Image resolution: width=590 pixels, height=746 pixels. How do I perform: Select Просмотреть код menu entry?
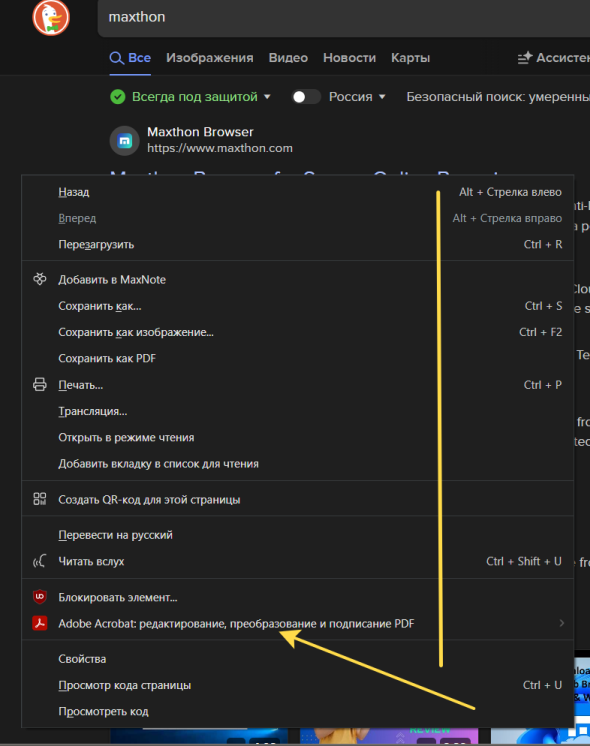pyautogui.click(x=297, y=711)
